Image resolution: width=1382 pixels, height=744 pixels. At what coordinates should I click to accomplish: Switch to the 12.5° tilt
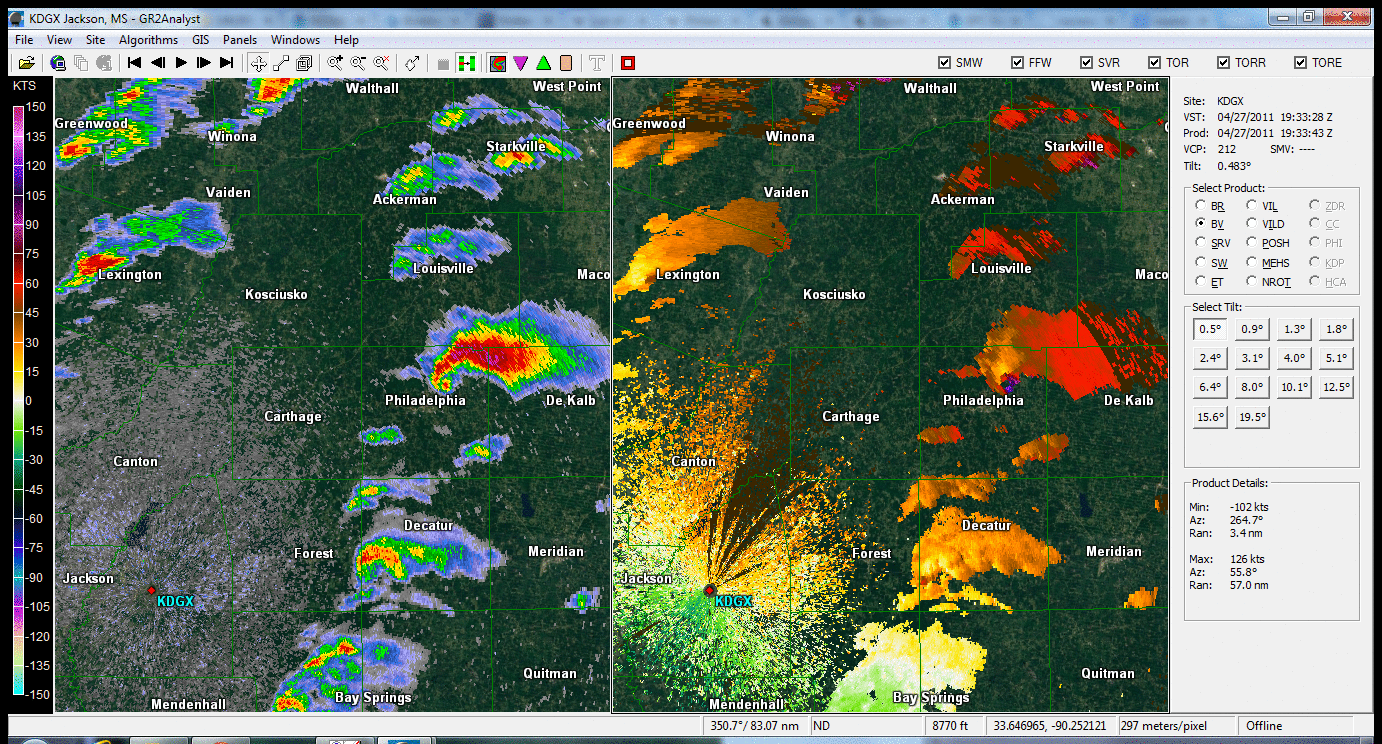coord(1336,387)
